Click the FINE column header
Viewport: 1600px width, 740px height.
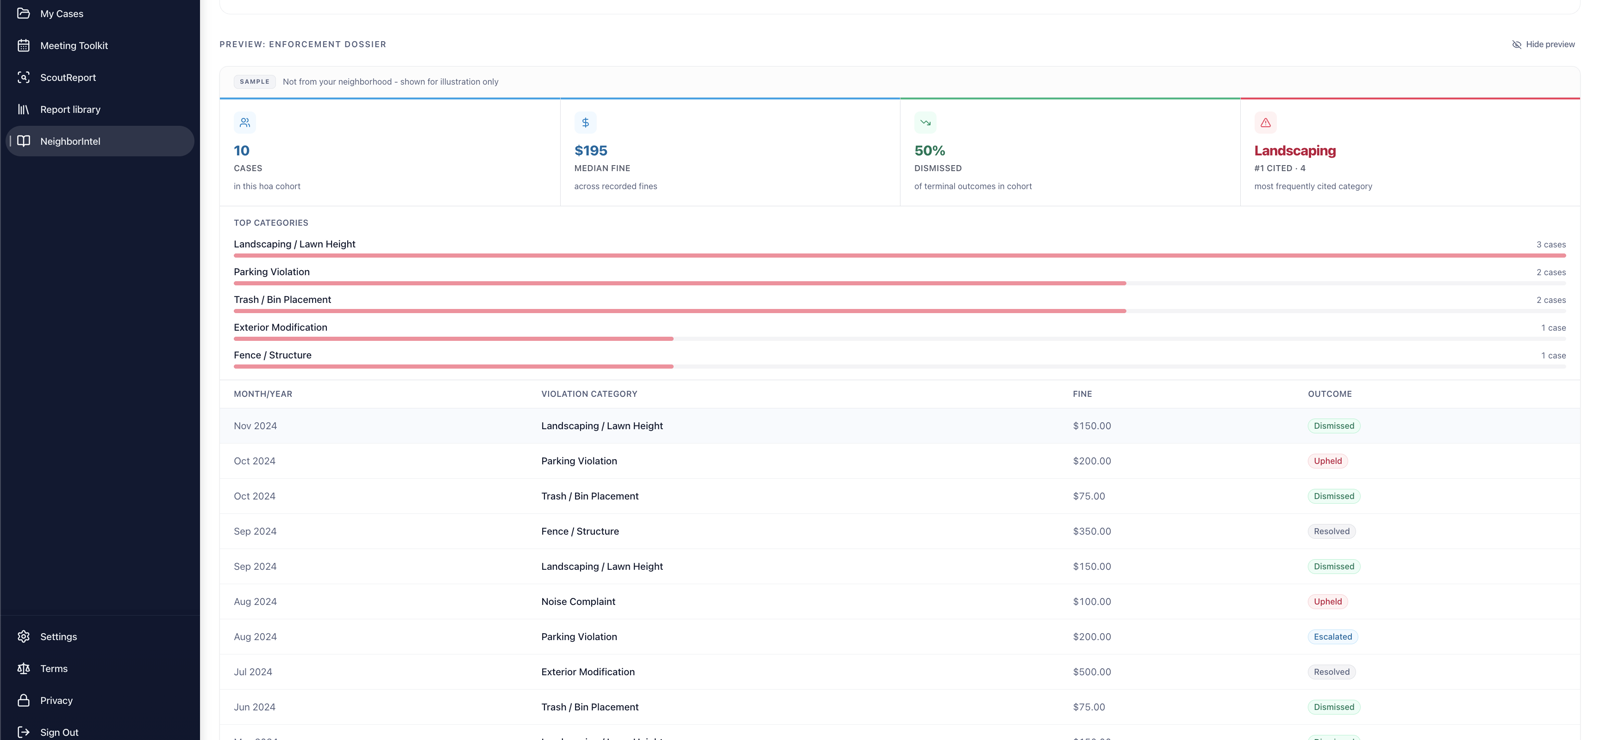[1082, 394]
